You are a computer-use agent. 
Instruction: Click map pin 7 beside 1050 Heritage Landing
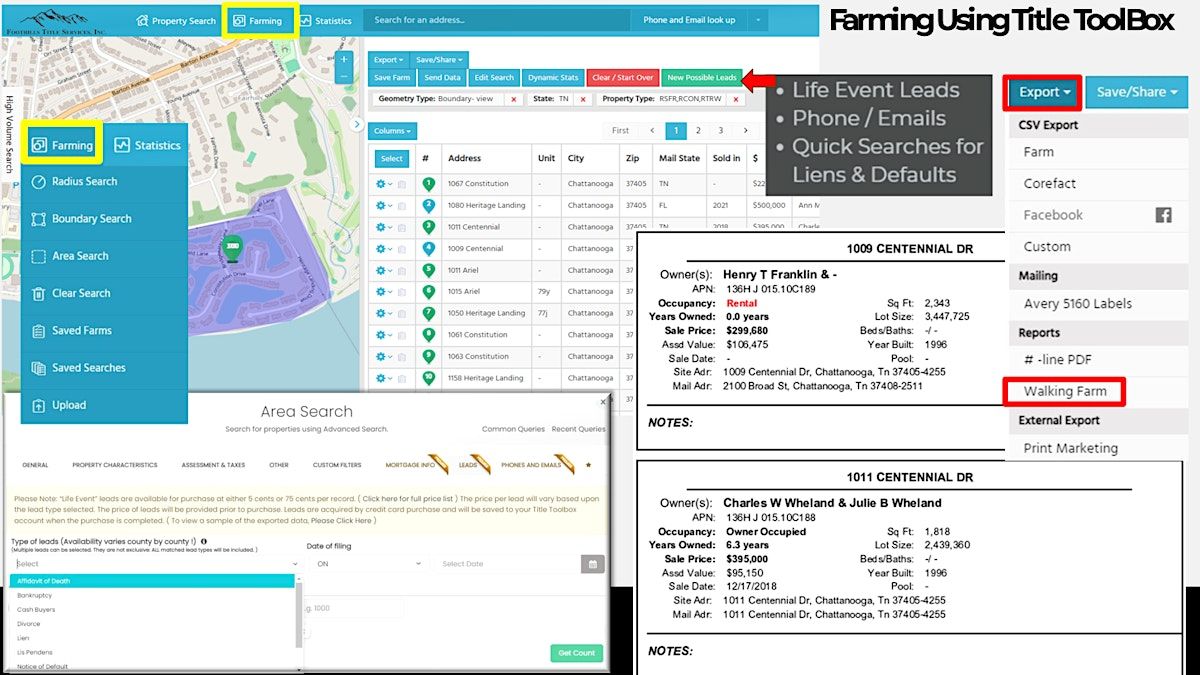pyautogui.click(x=429, y=313)
